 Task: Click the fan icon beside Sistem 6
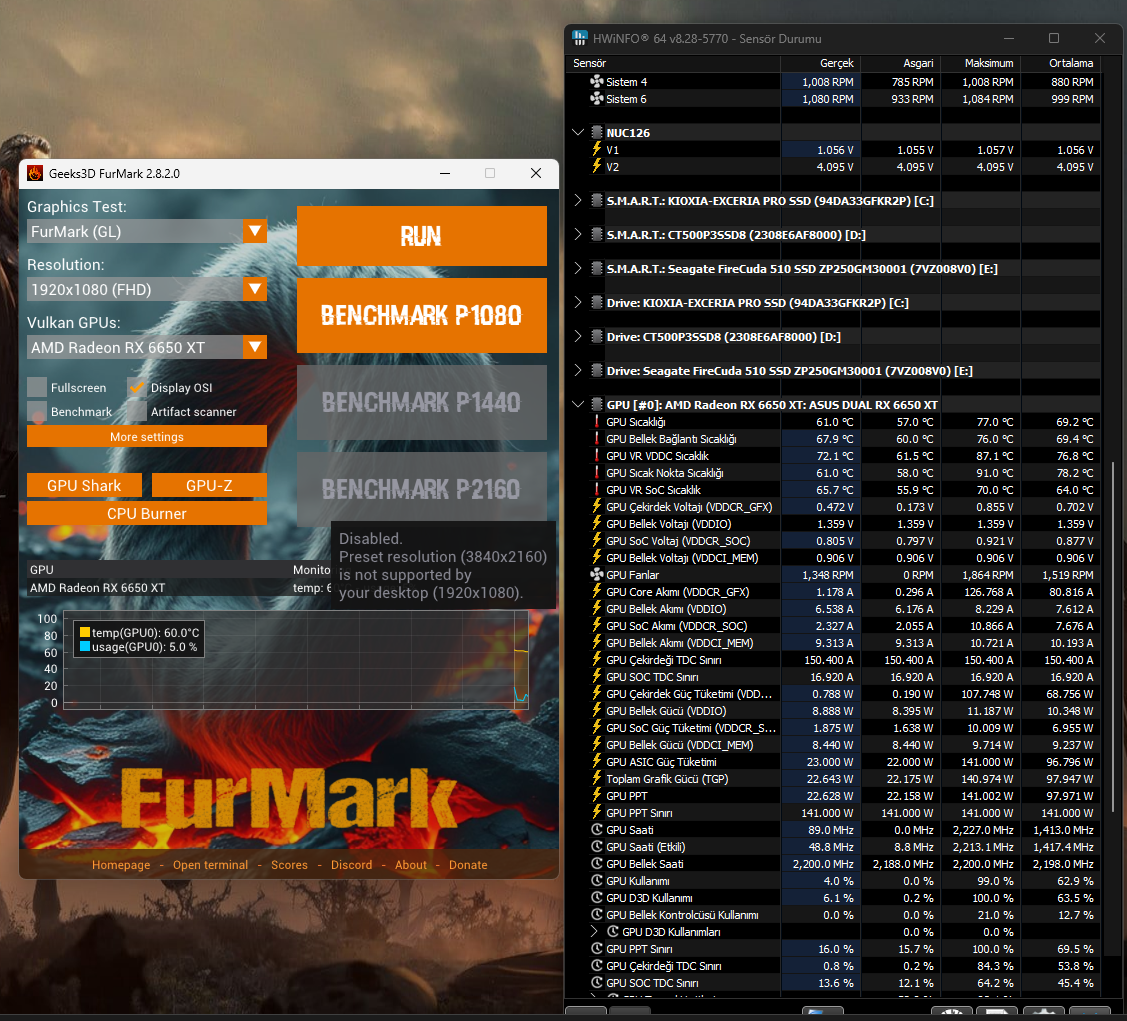(x=597, y=99)
